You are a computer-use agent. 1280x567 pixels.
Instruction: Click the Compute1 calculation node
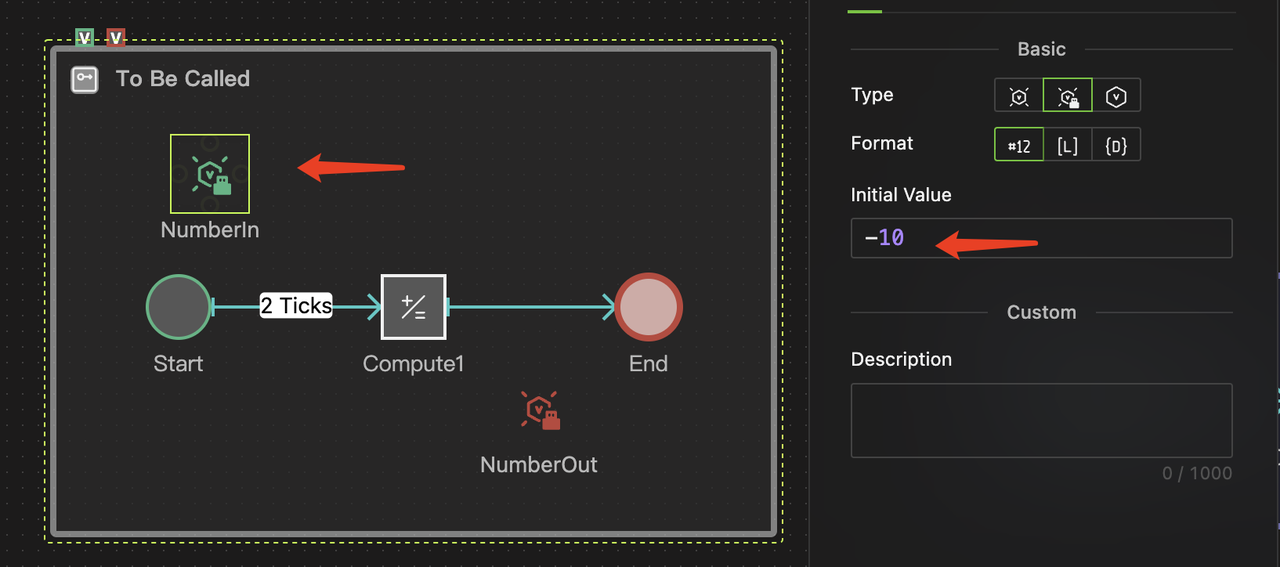tap(413, 307)
